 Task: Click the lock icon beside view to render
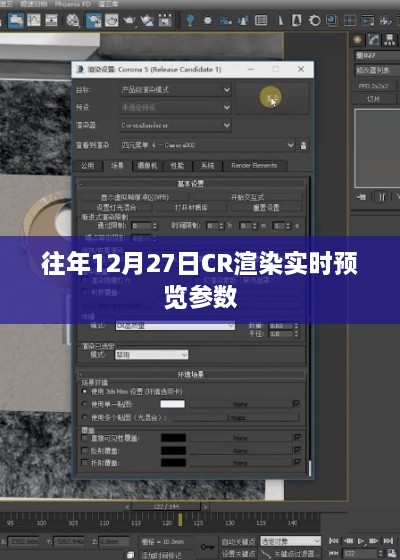pos(303,145)
